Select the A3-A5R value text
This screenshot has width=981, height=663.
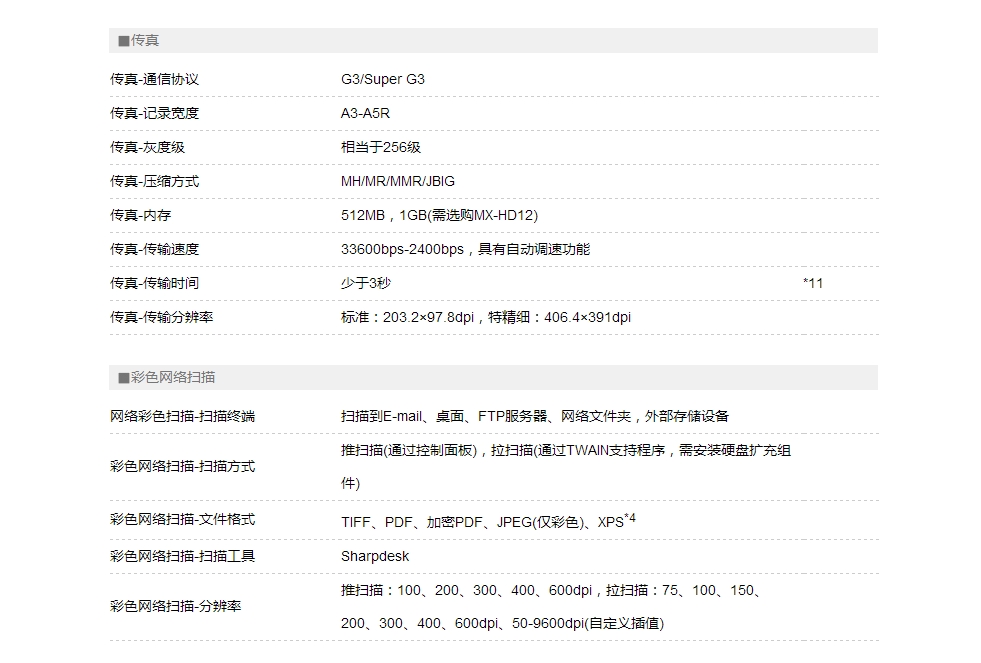pyautogui.click(x=365, y=113)
